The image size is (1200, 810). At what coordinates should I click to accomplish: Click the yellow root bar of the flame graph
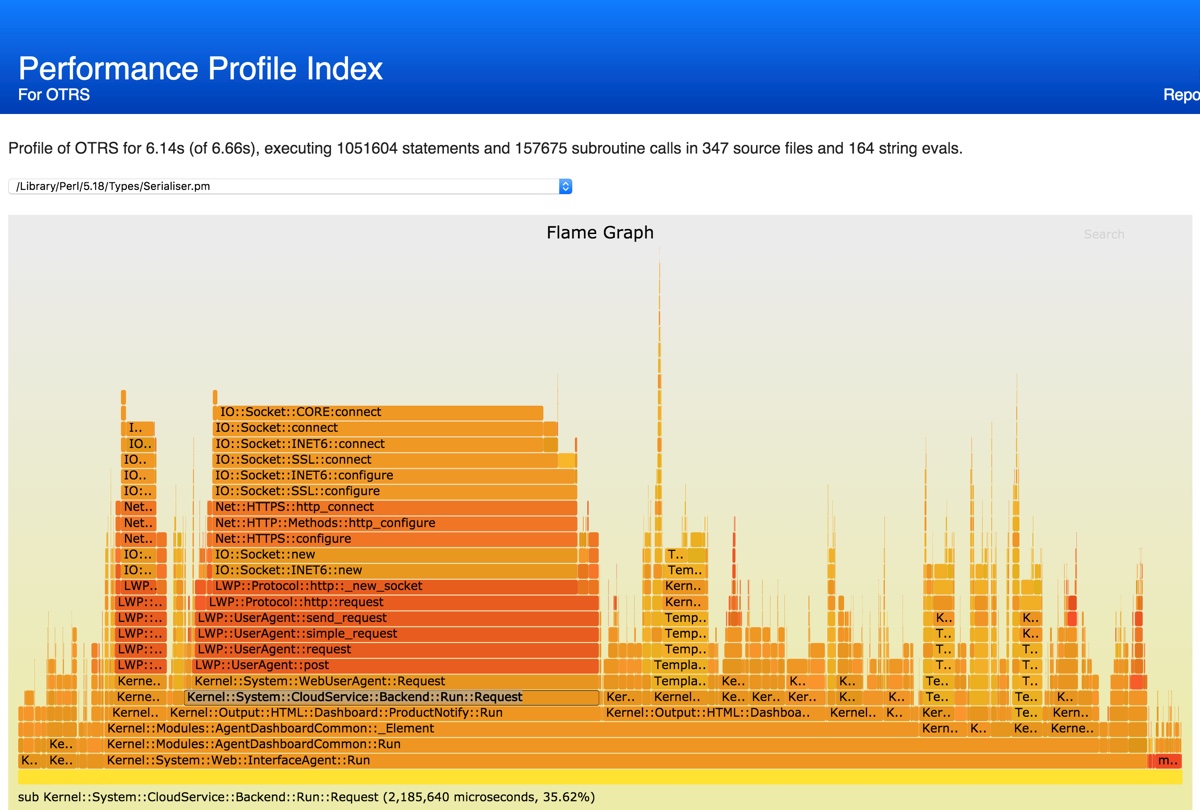[600, 777]
